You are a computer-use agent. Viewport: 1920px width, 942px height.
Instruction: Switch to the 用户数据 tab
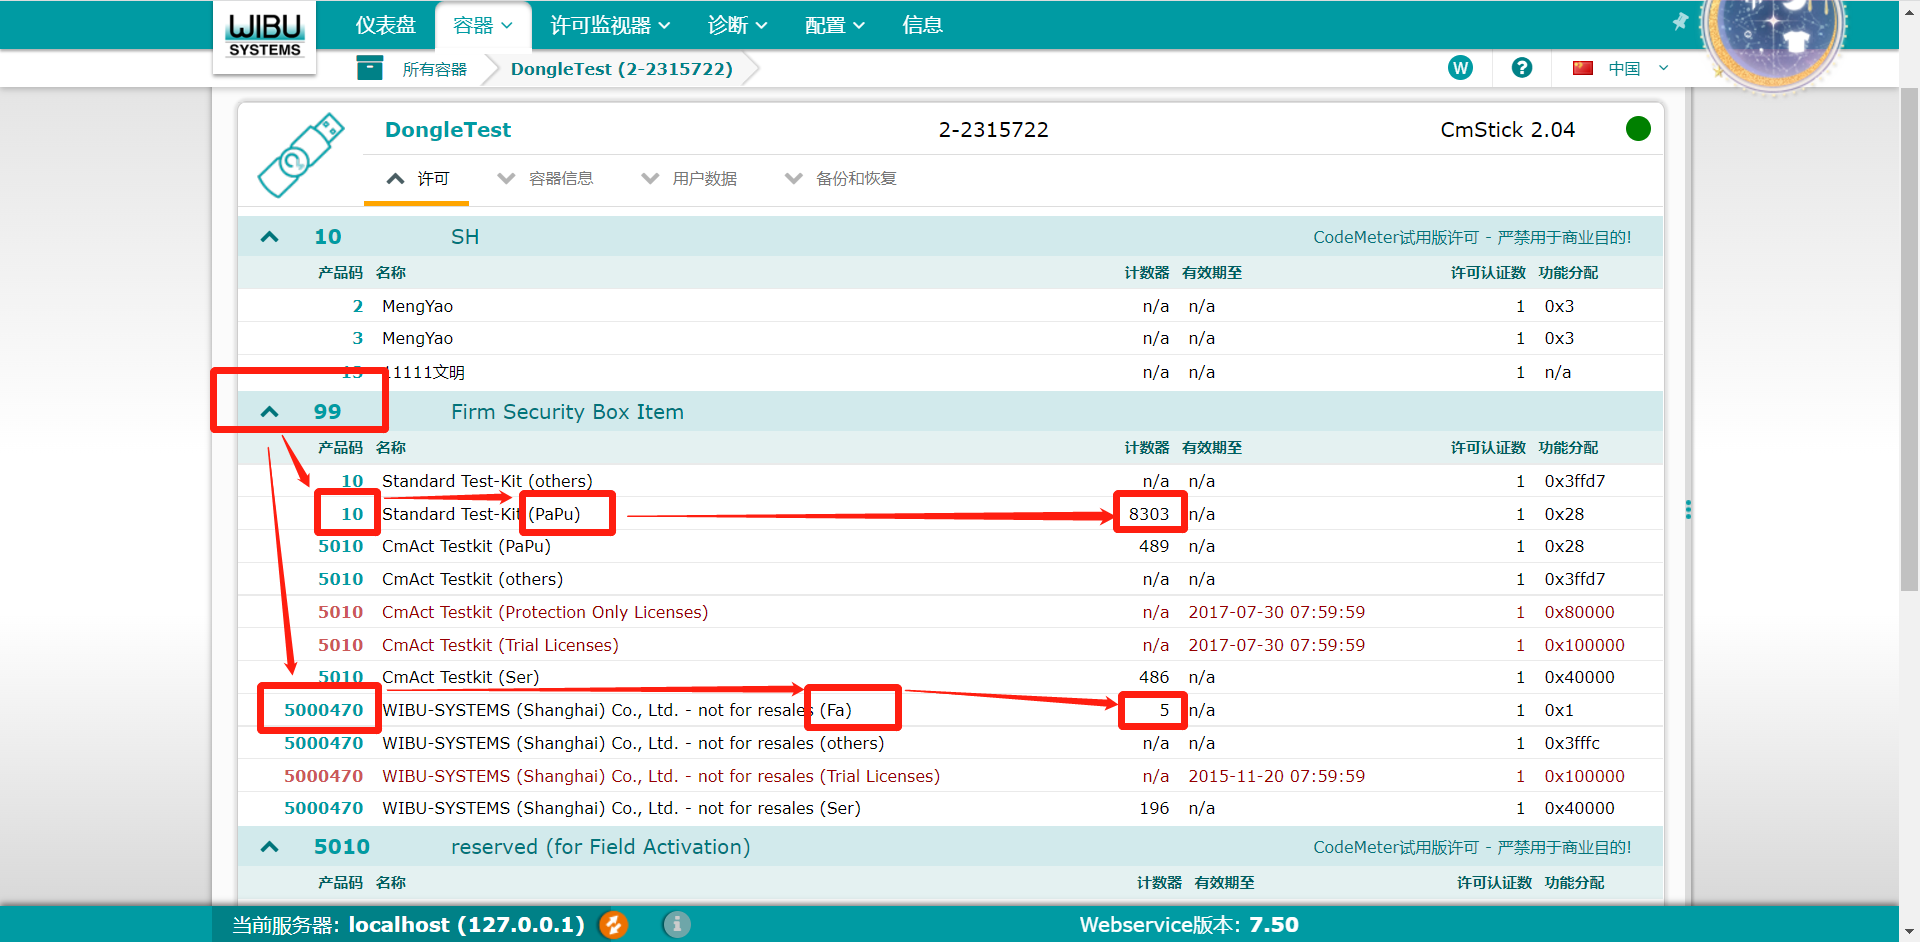click(x=689, y=179)
